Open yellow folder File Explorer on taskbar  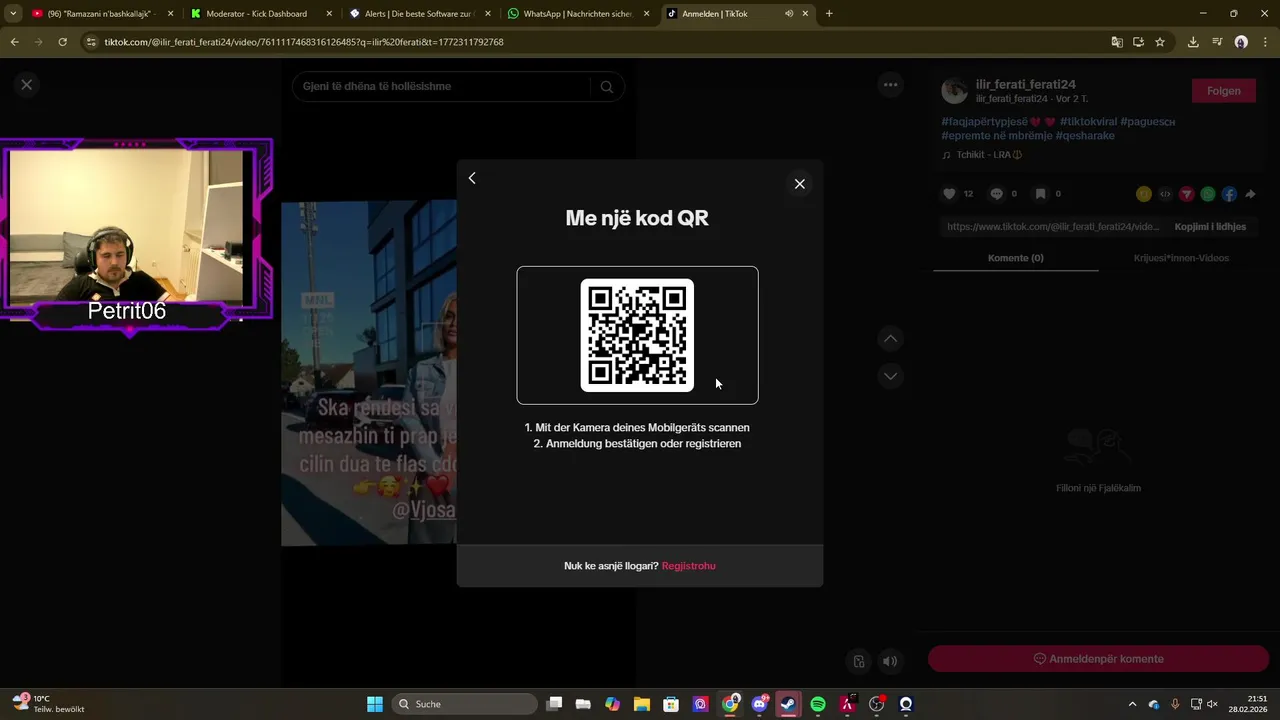coord(642,704)
